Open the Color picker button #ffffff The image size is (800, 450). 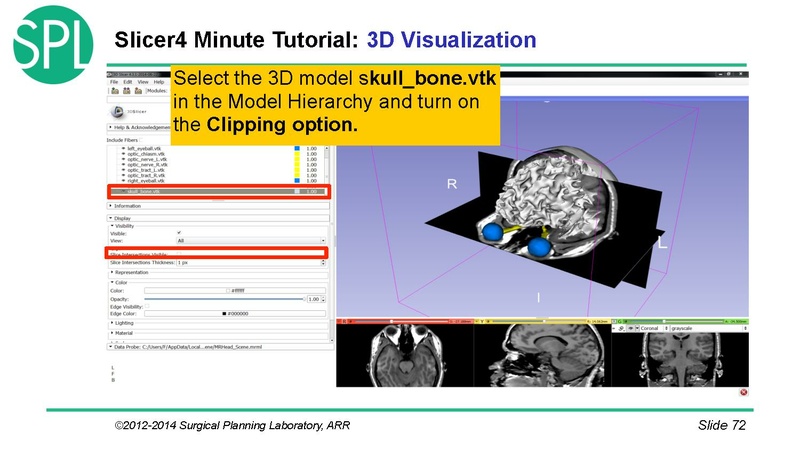[x=235, y=290]
